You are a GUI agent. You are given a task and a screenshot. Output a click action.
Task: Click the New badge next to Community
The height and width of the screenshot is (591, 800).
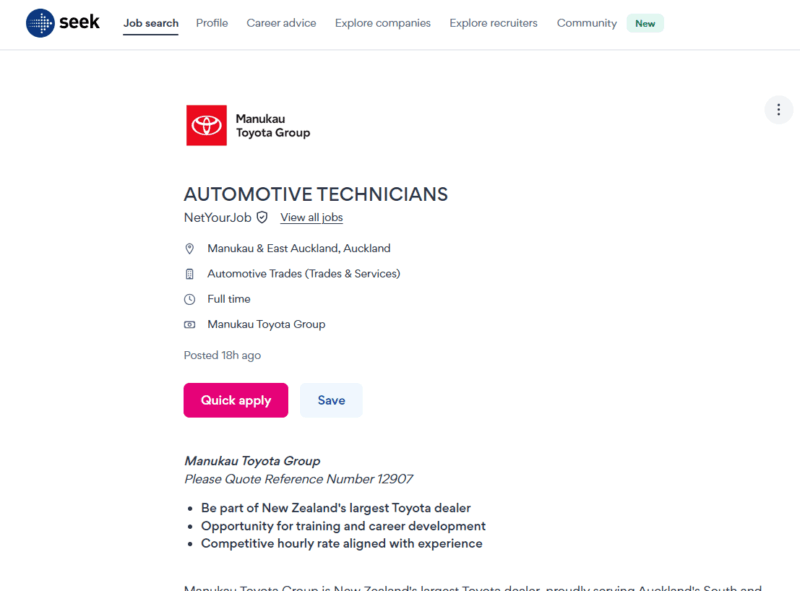pyautogui.click(x=645, y=23)
